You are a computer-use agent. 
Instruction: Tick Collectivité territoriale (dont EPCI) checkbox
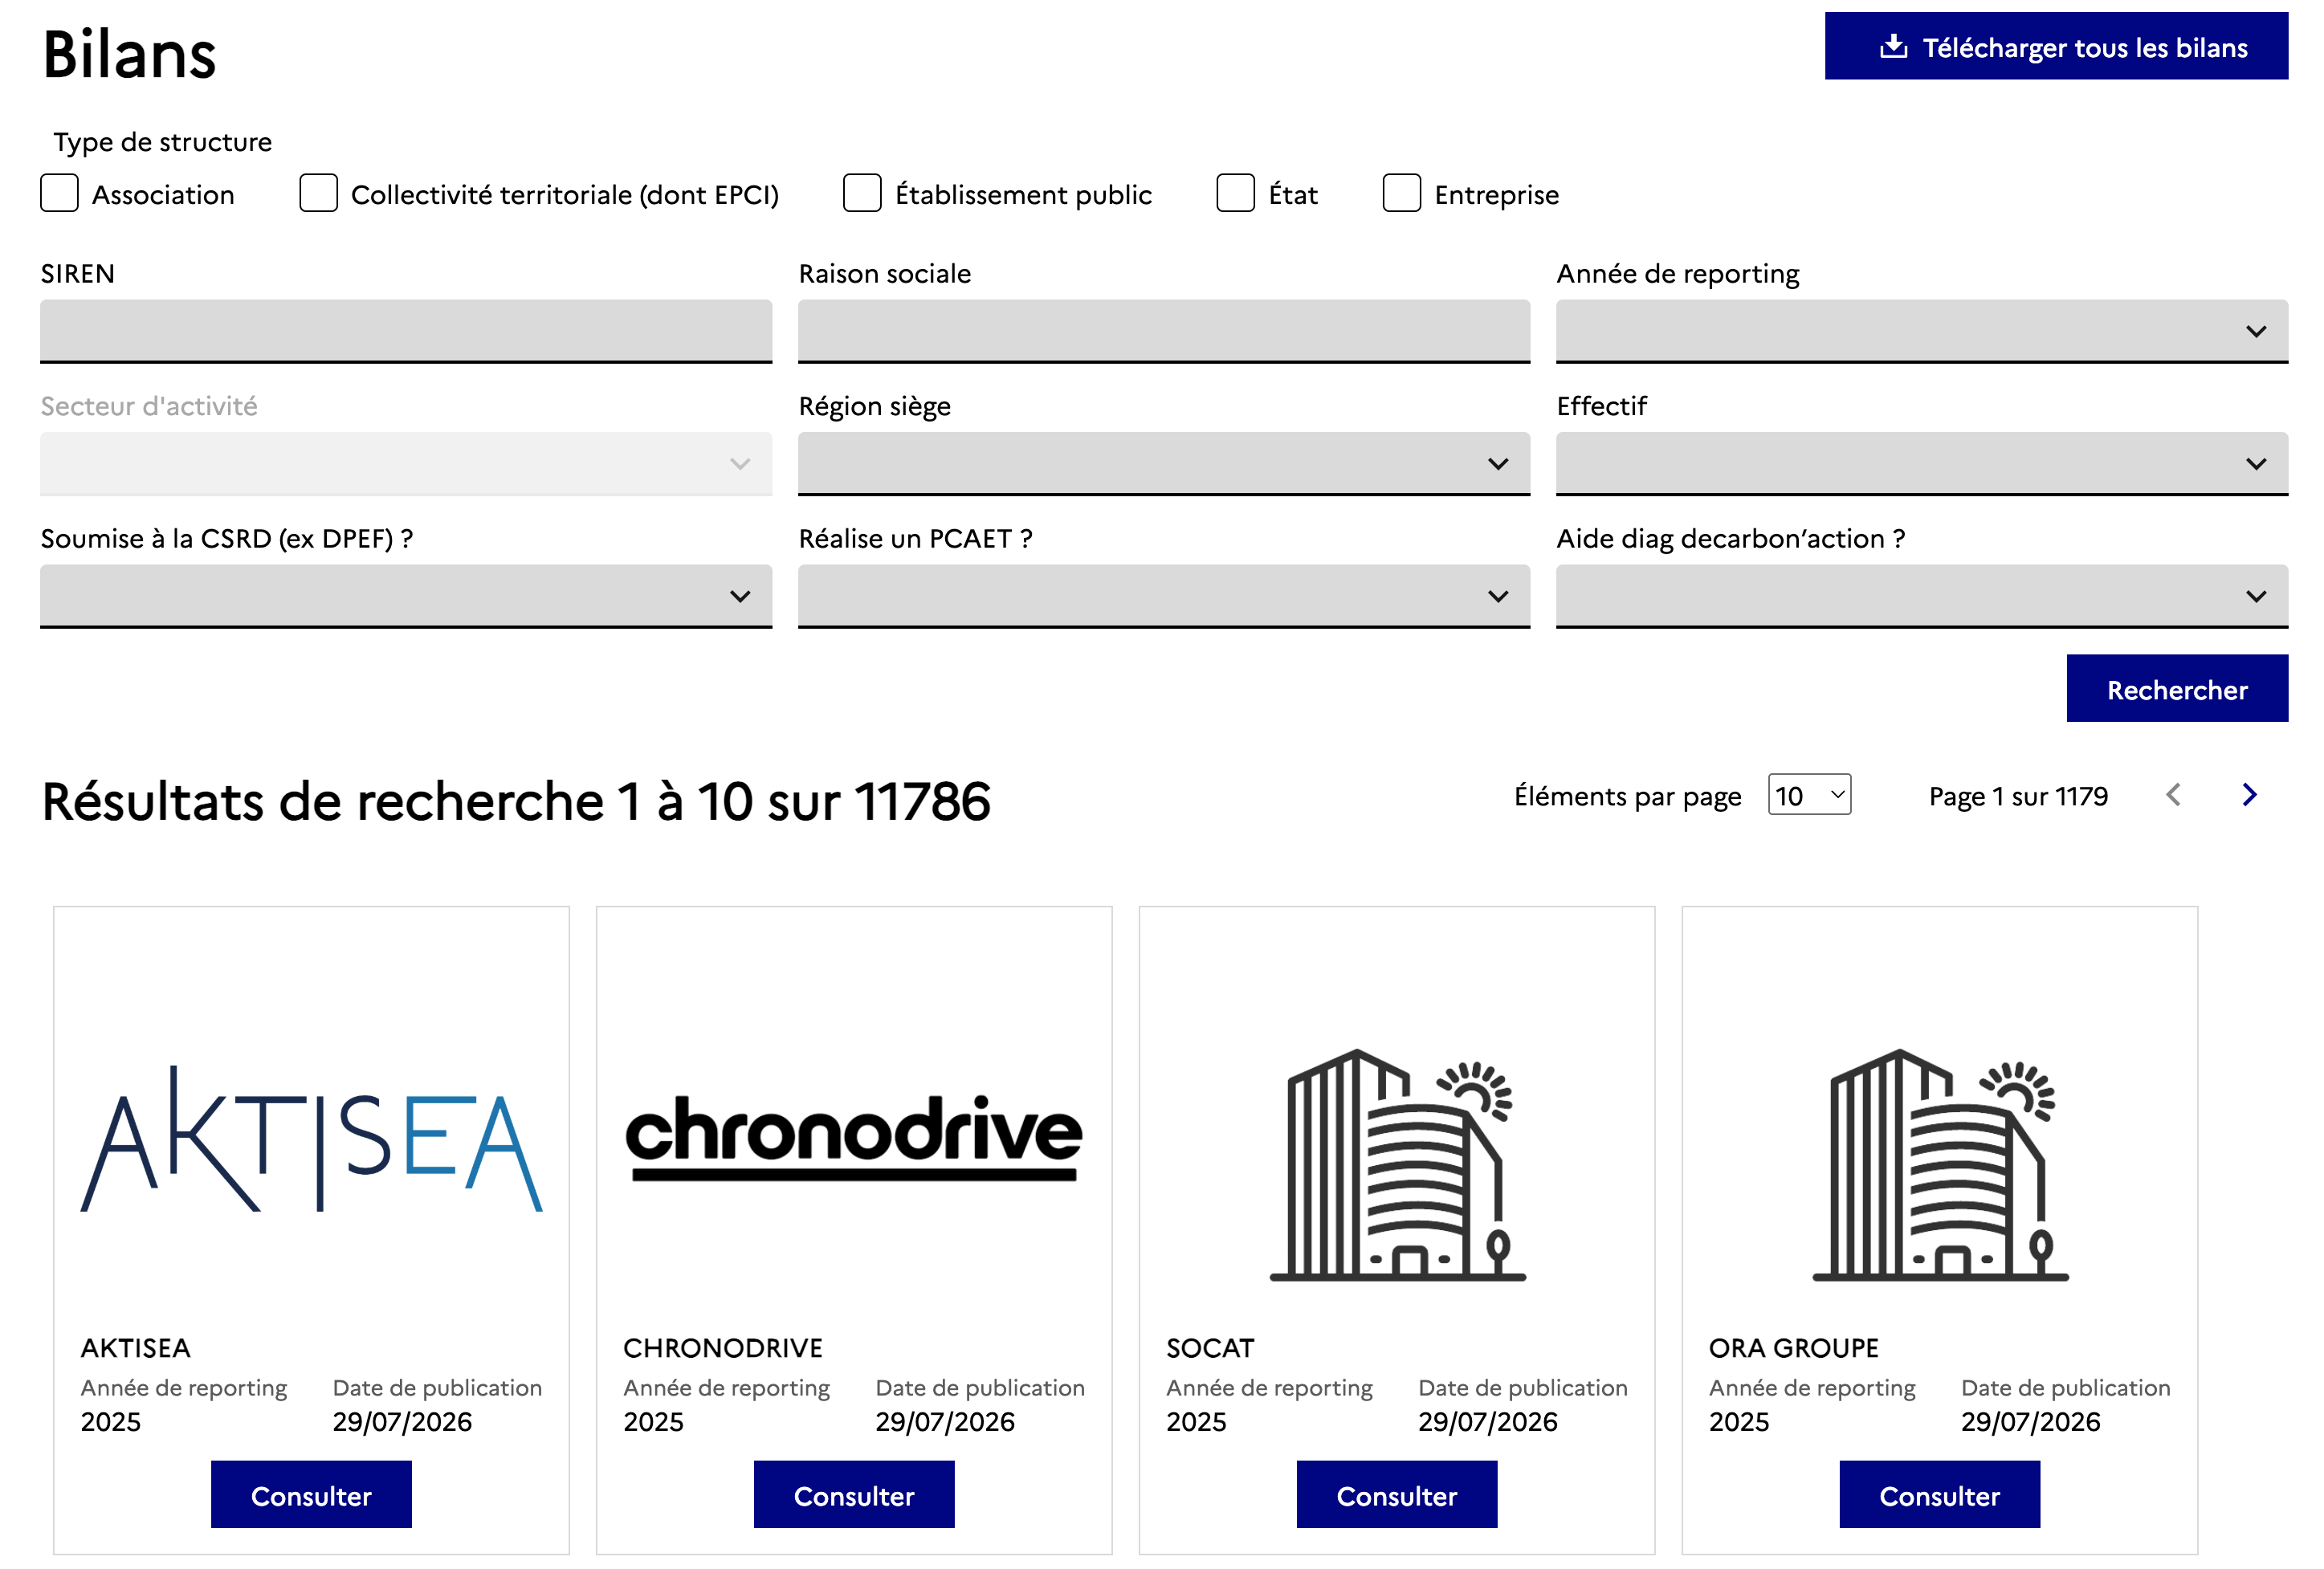pos(318,193)
